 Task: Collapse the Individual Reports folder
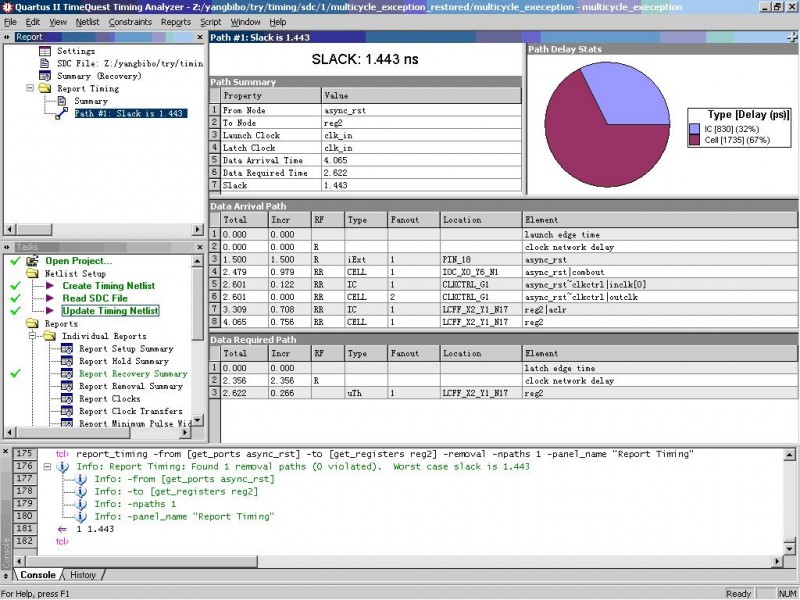tap(33, 336)
